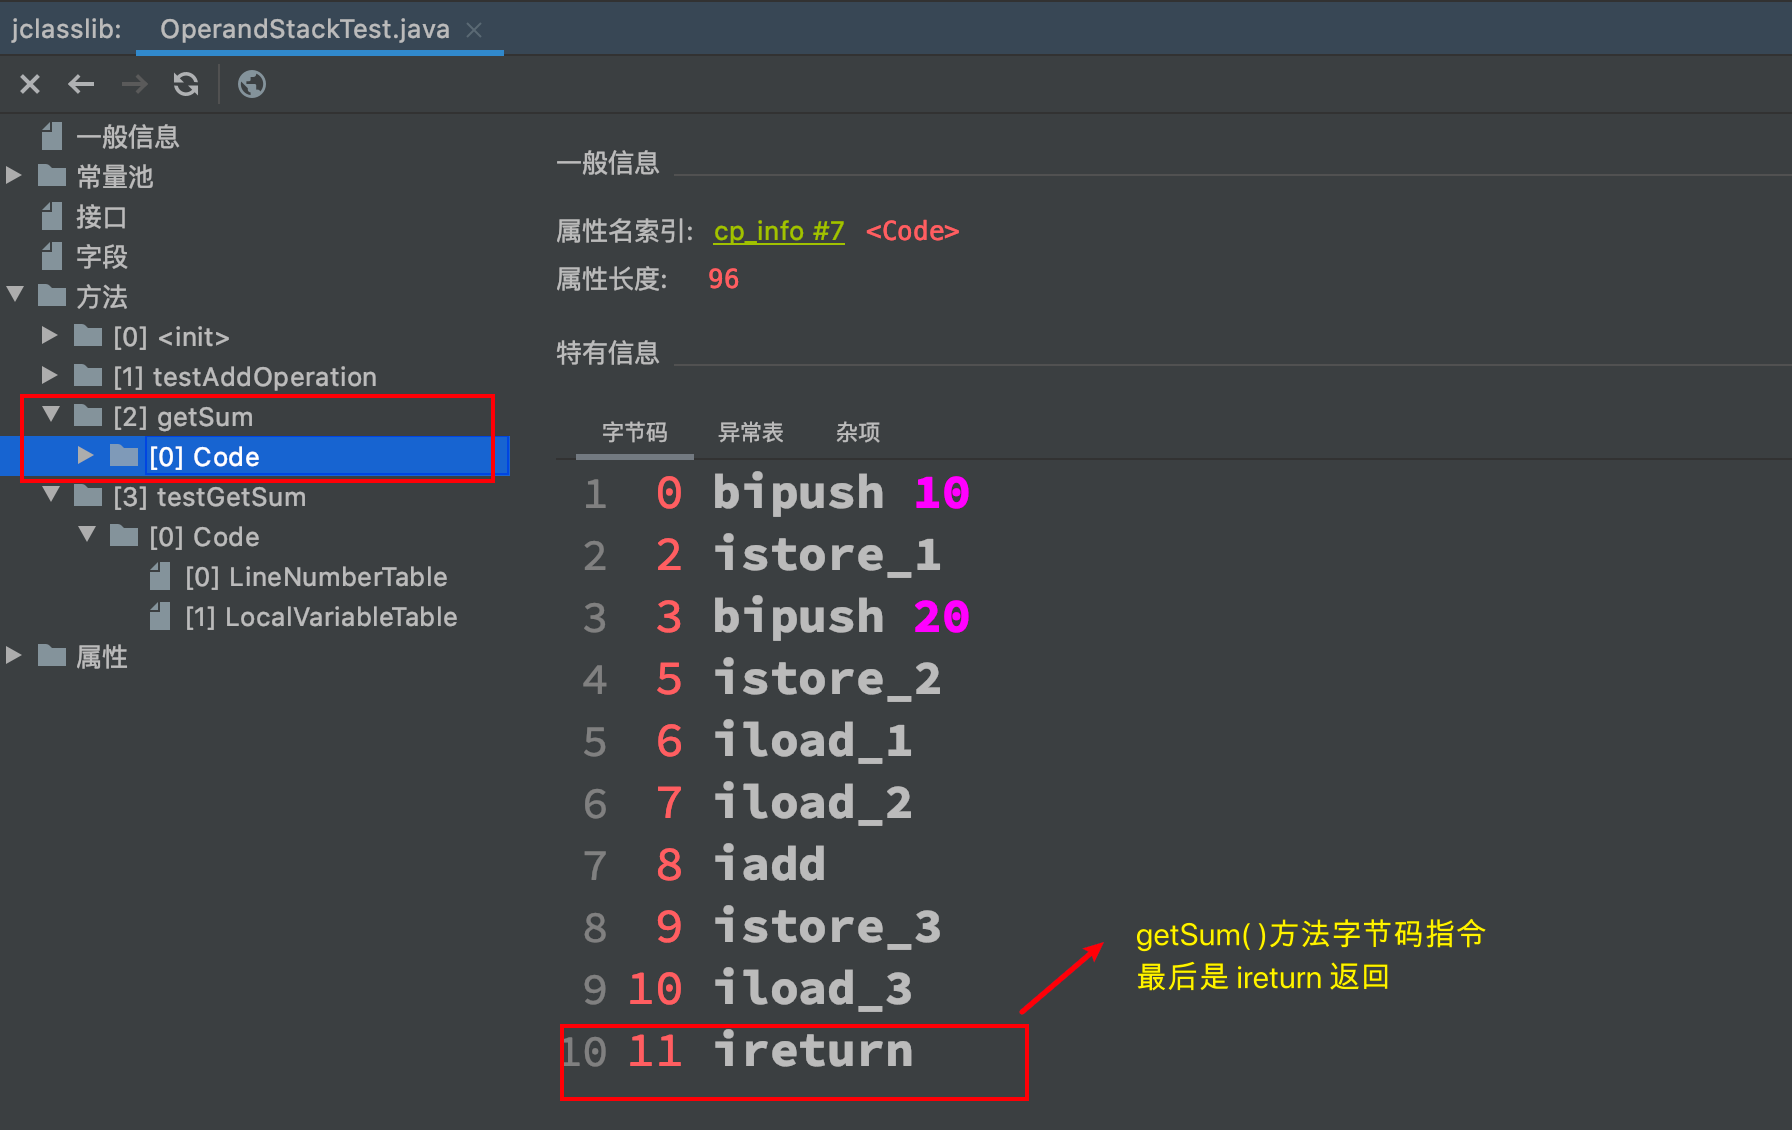Click the ireturn instruction
This screenshot has width=1792, height=1130.
pos(812,1051)
